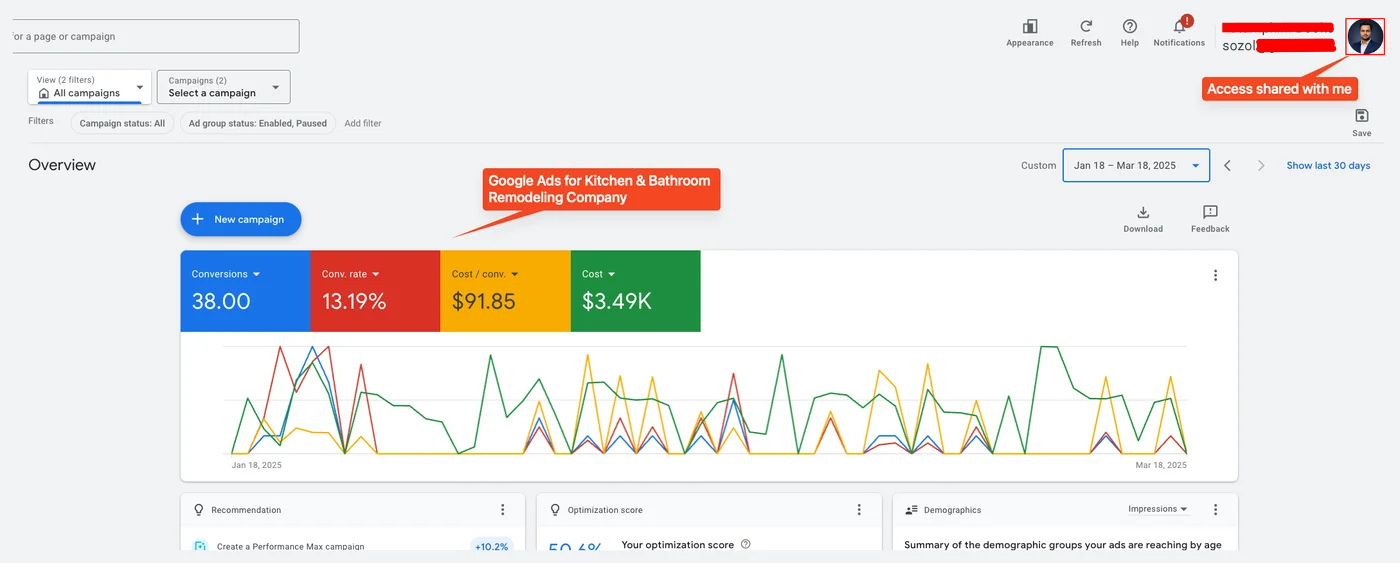The image size is (1400, 563).
Task: Click the Refresh icon
Action: (x=1086, y=27)
